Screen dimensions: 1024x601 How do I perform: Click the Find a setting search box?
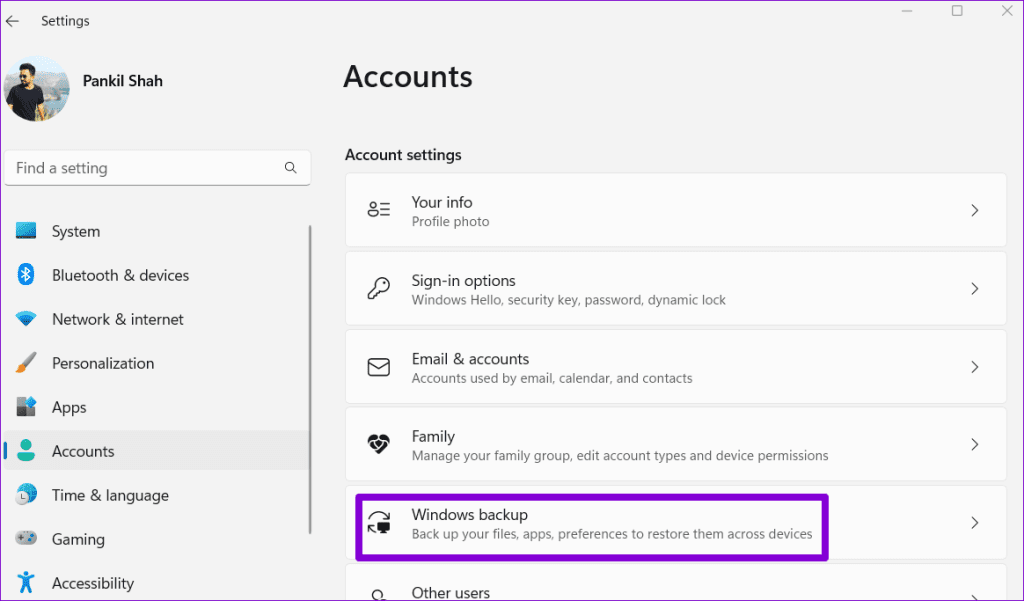coord(157,168)
